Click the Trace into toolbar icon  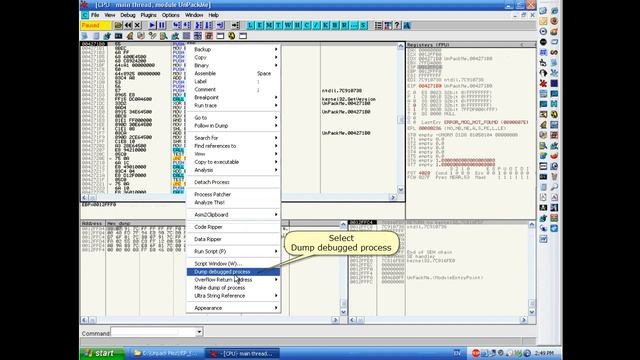click(x=199, y=25)
